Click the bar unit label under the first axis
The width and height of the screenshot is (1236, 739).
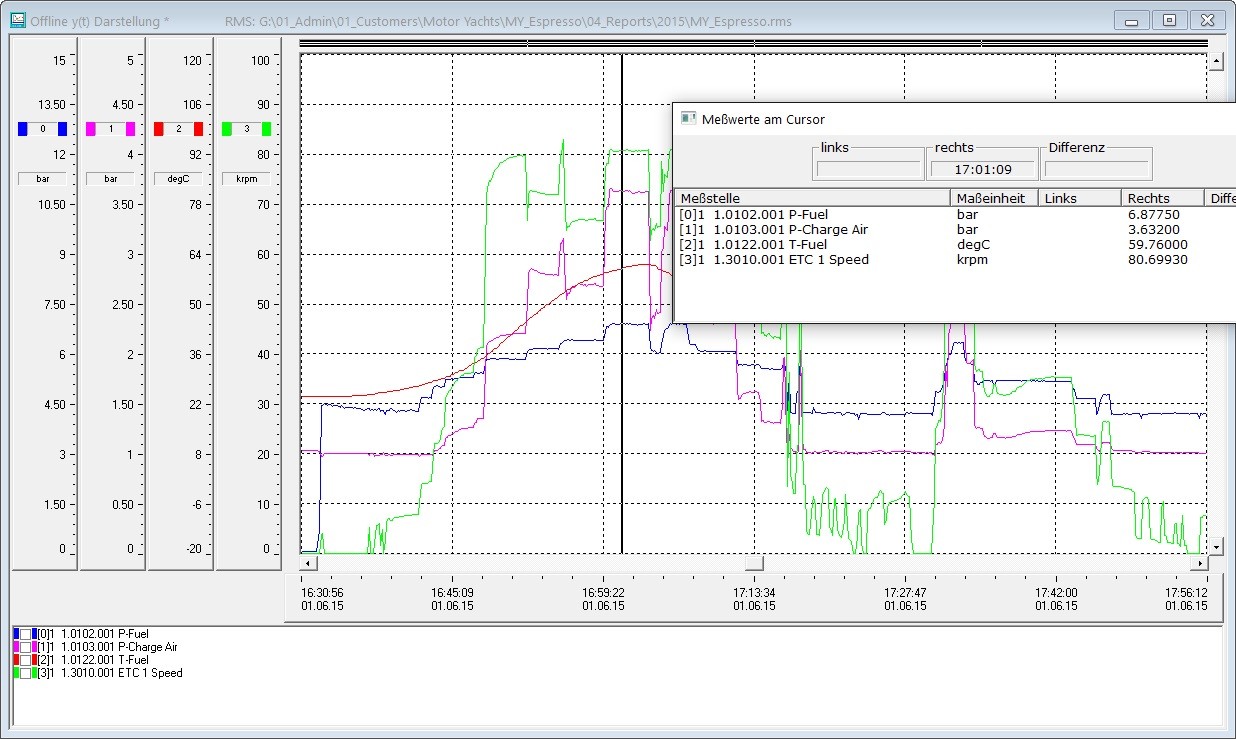point(43,178)
